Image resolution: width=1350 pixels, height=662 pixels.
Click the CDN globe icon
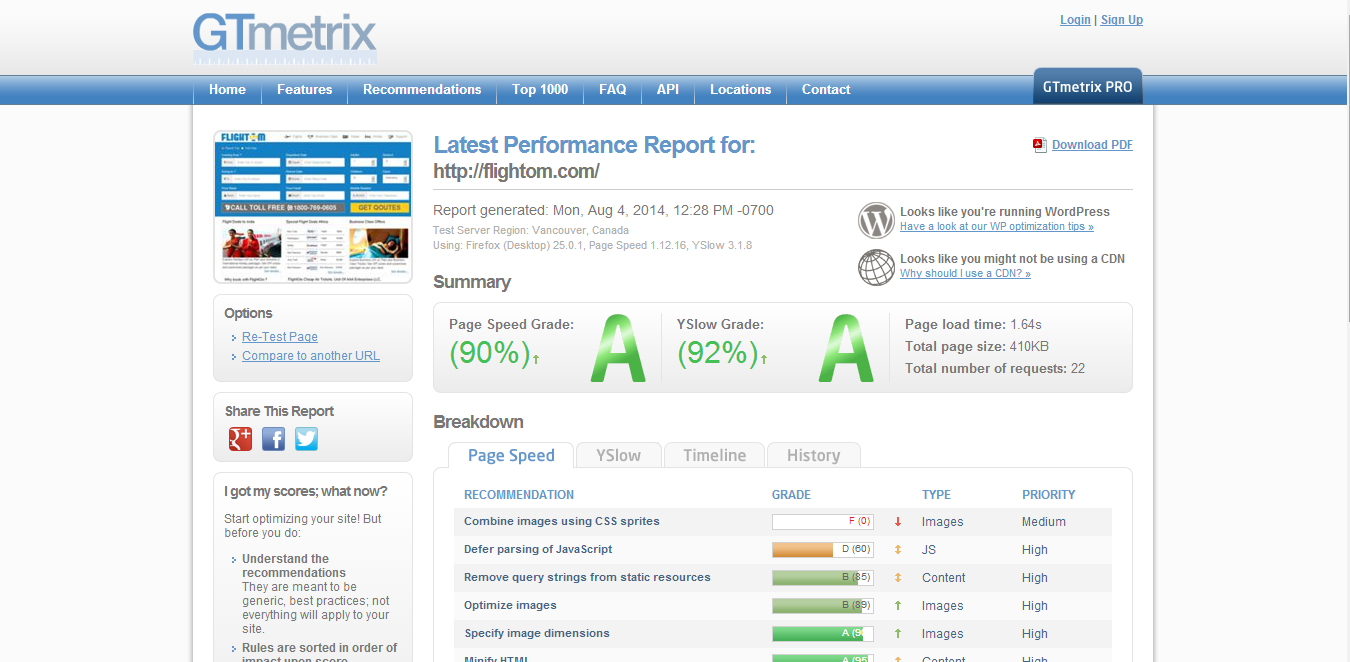pyautogui.click(x=876, y=267)
